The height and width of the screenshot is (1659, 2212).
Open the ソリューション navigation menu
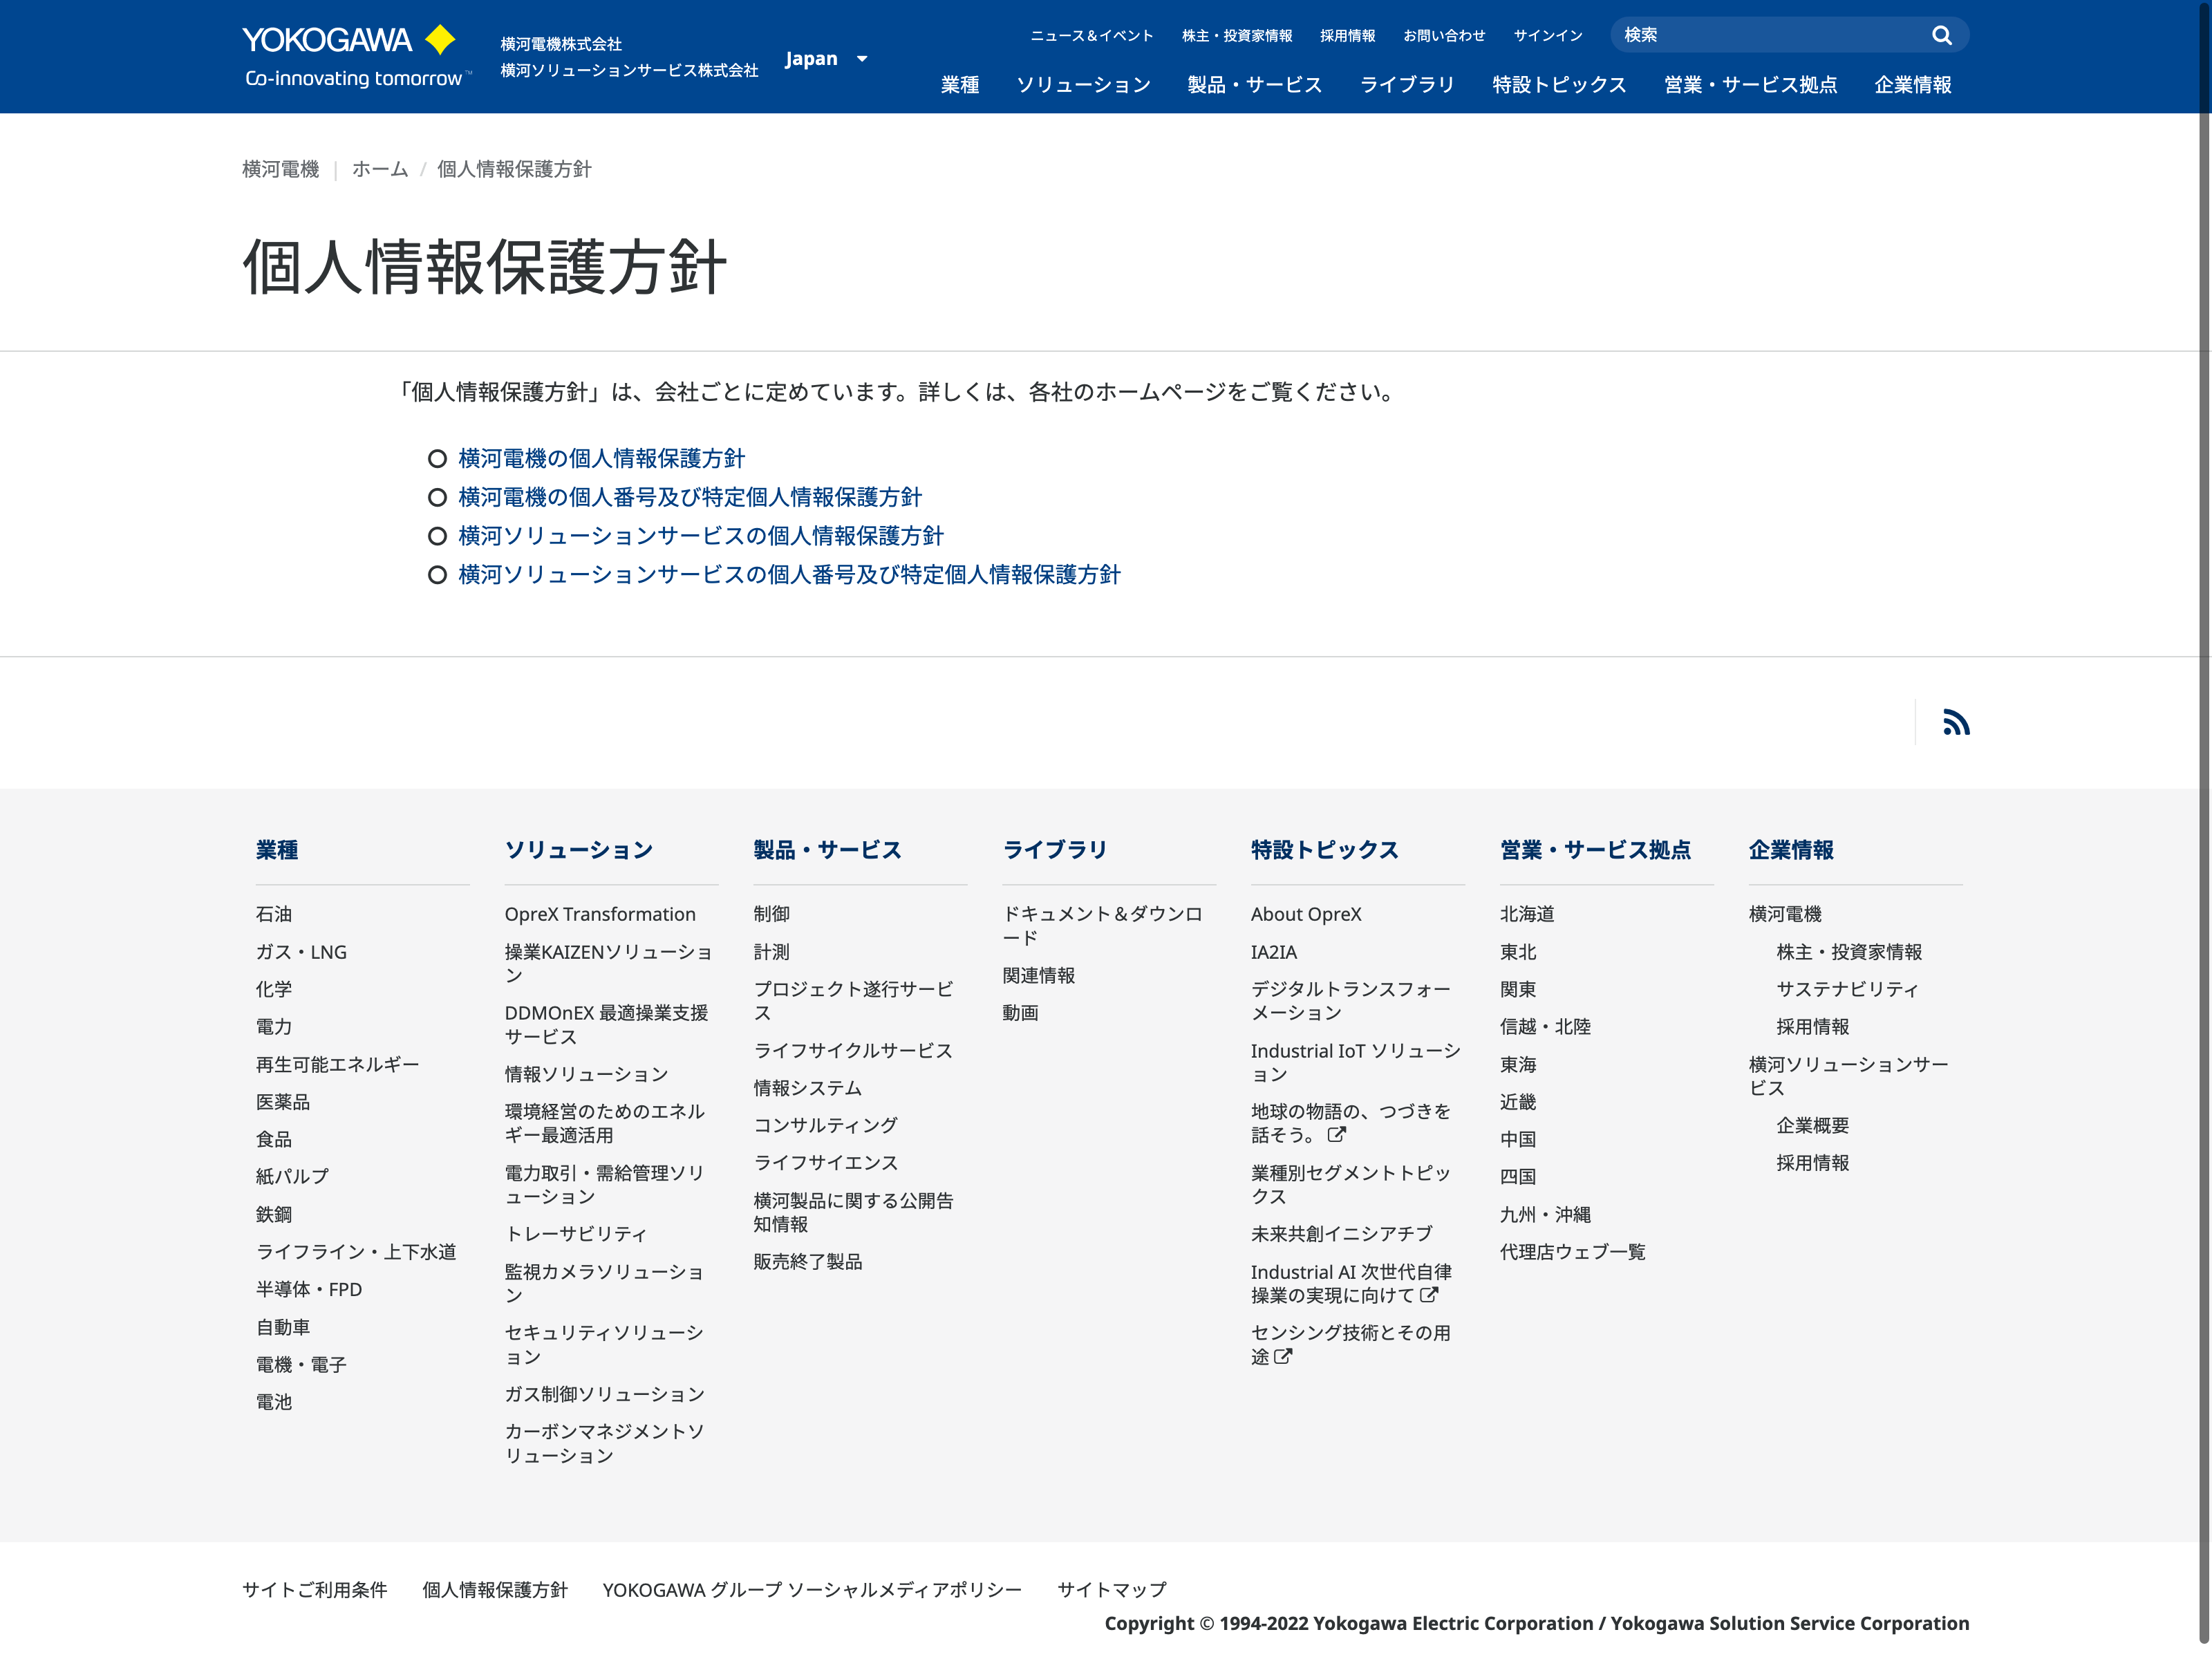1083,85
